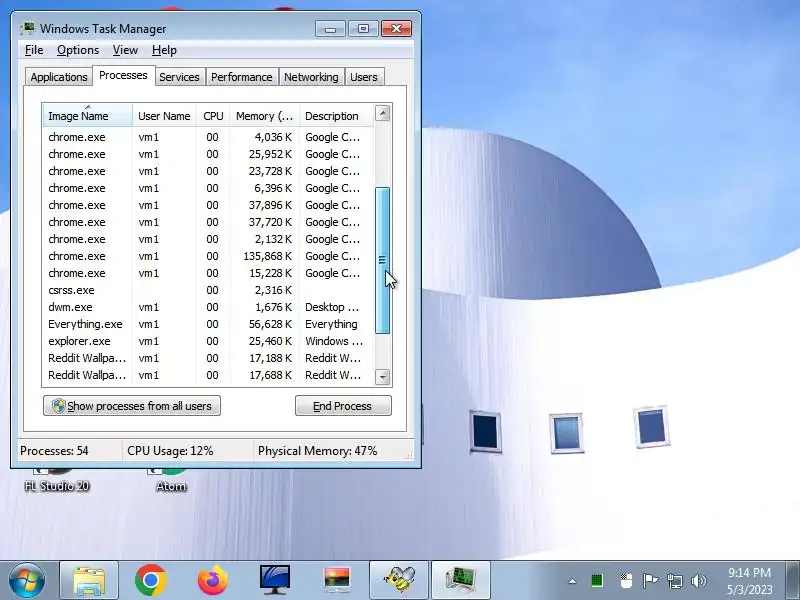Select the chrome.exe row using 135,868 K
The image size is (800, 600).
point(208,256)
